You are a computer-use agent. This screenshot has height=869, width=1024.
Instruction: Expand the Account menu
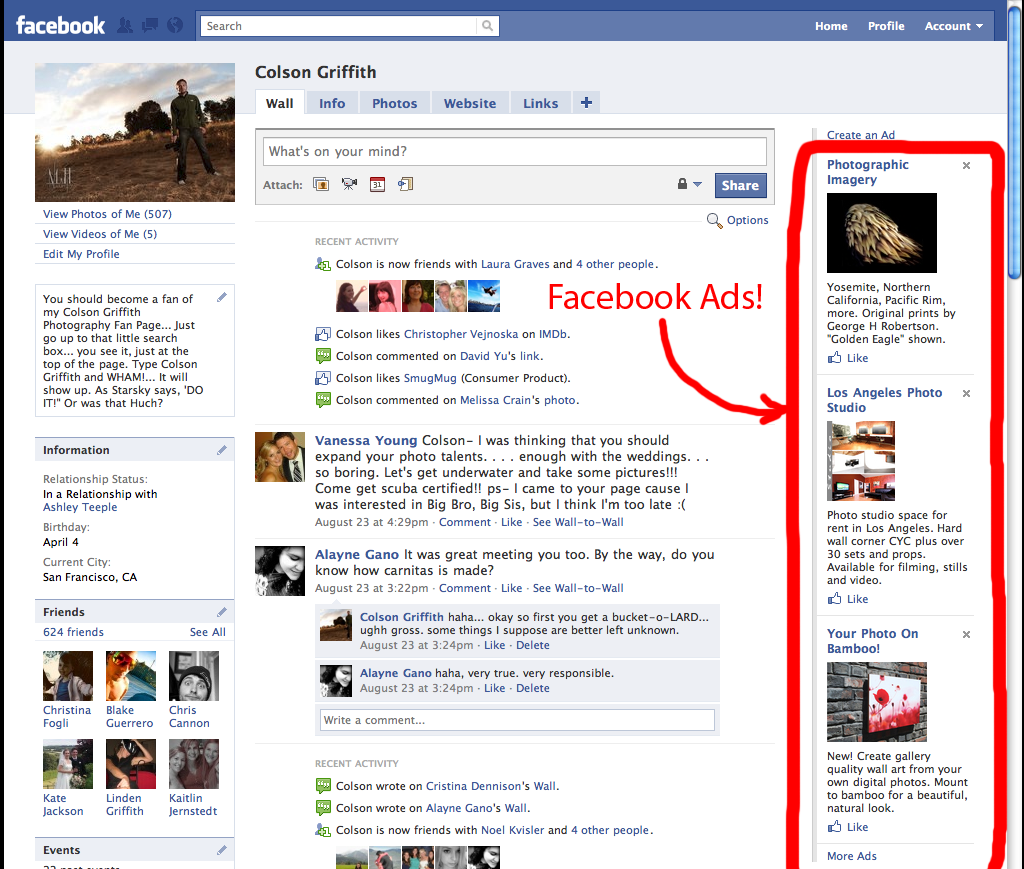point(953,26)
